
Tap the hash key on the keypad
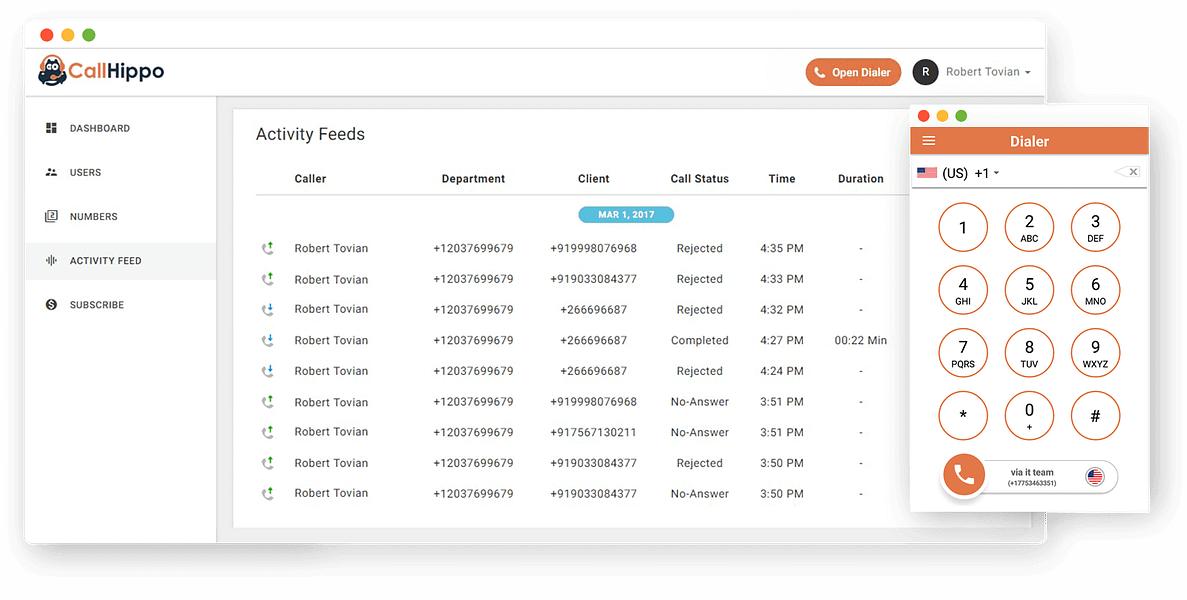point(1095,415)
